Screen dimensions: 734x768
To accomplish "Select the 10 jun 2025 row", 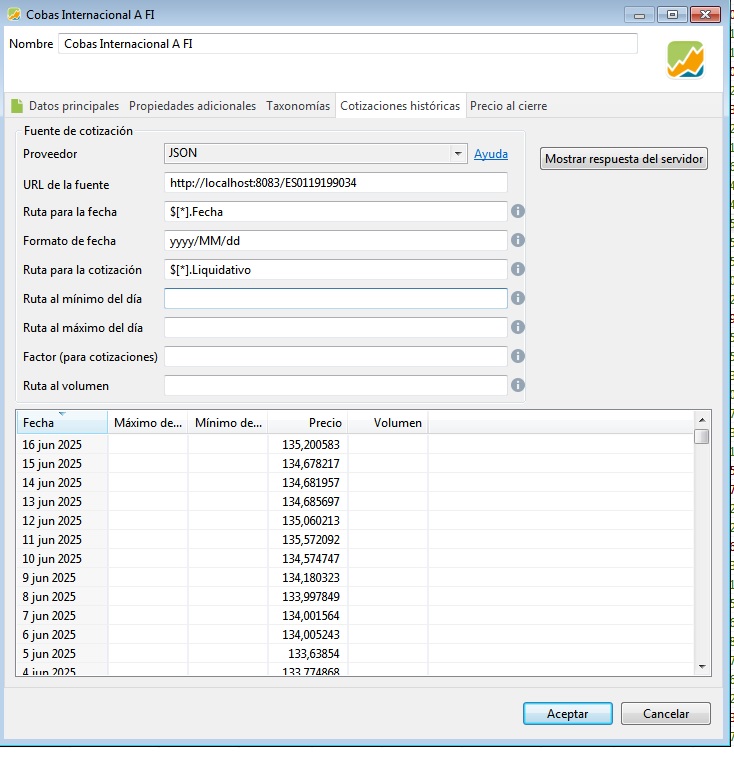I will point(355,558).
